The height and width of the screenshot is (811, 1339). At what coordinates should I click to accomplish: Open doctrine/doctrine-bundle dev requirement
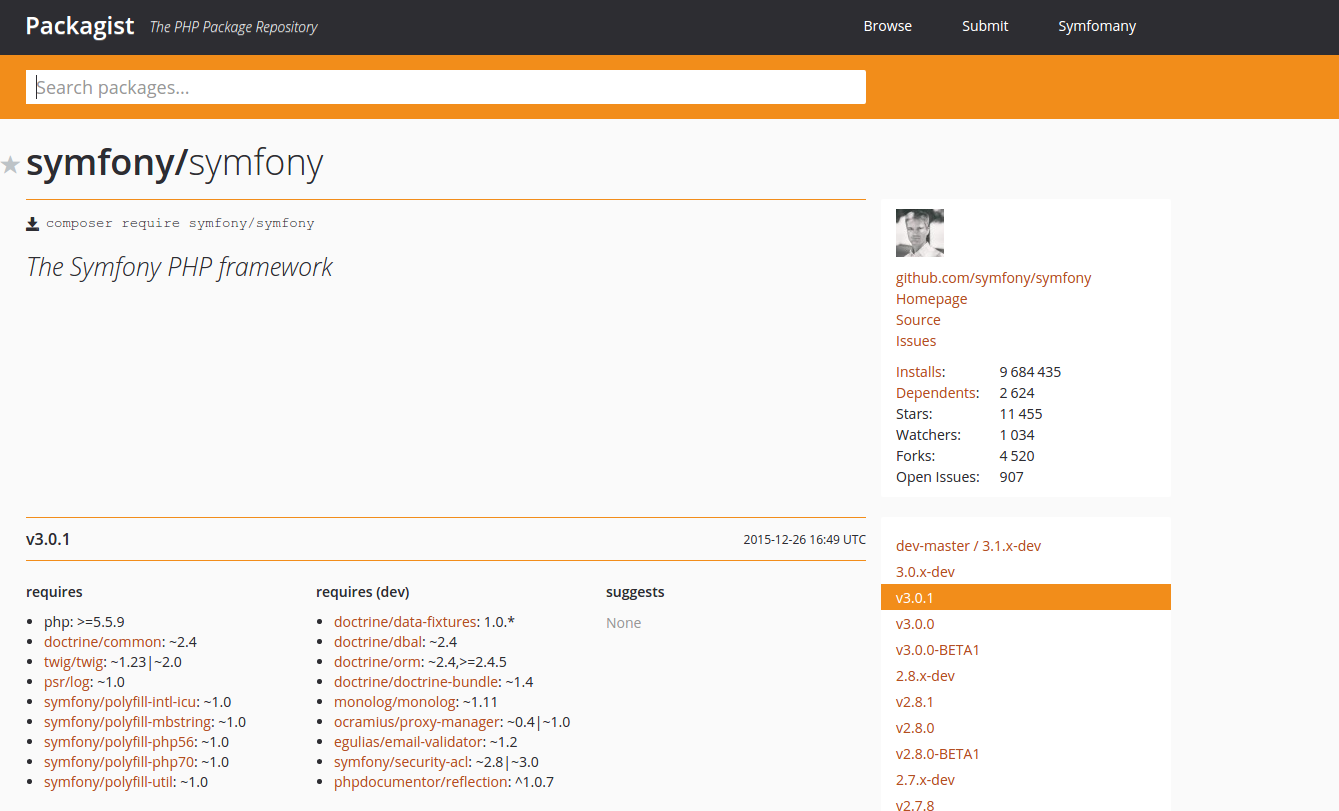click(x=416, y=682)
